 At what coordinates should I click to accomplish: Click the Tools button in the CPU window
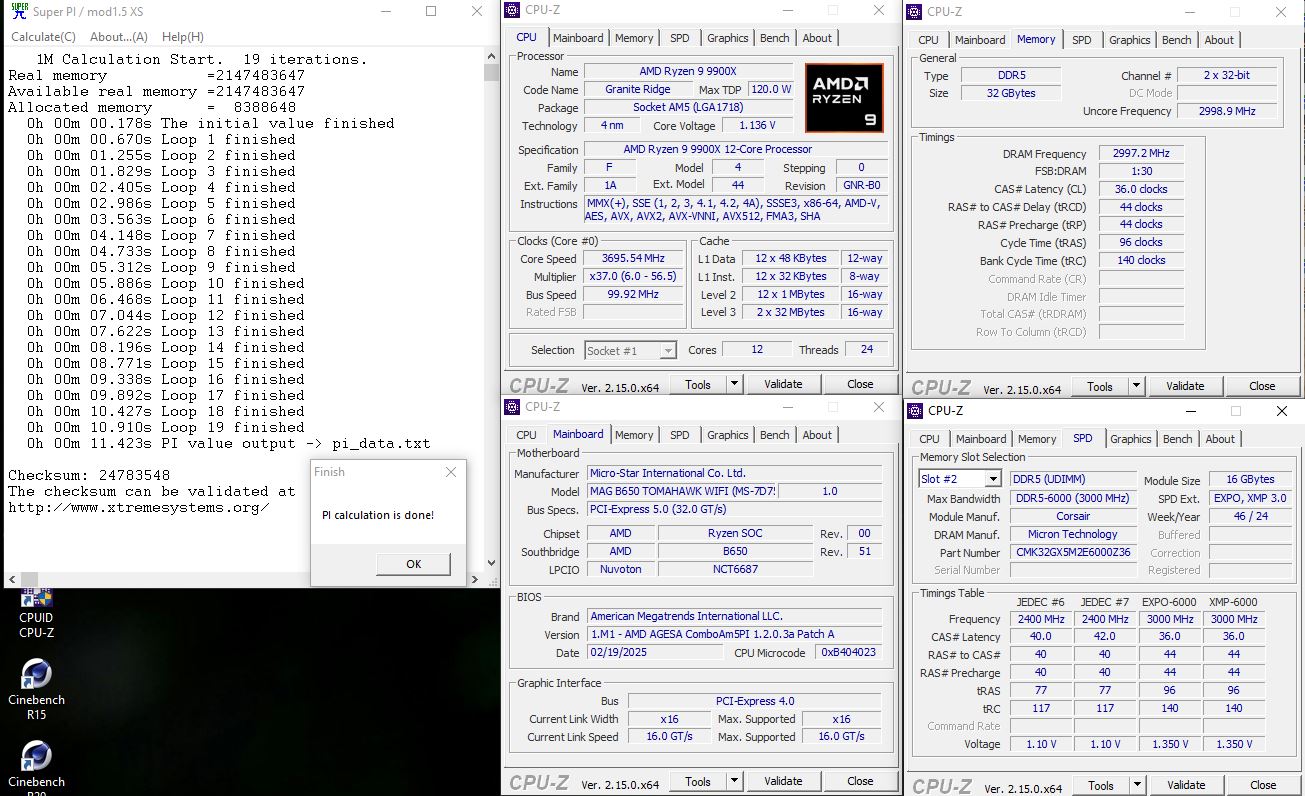[x=697, y=384]
